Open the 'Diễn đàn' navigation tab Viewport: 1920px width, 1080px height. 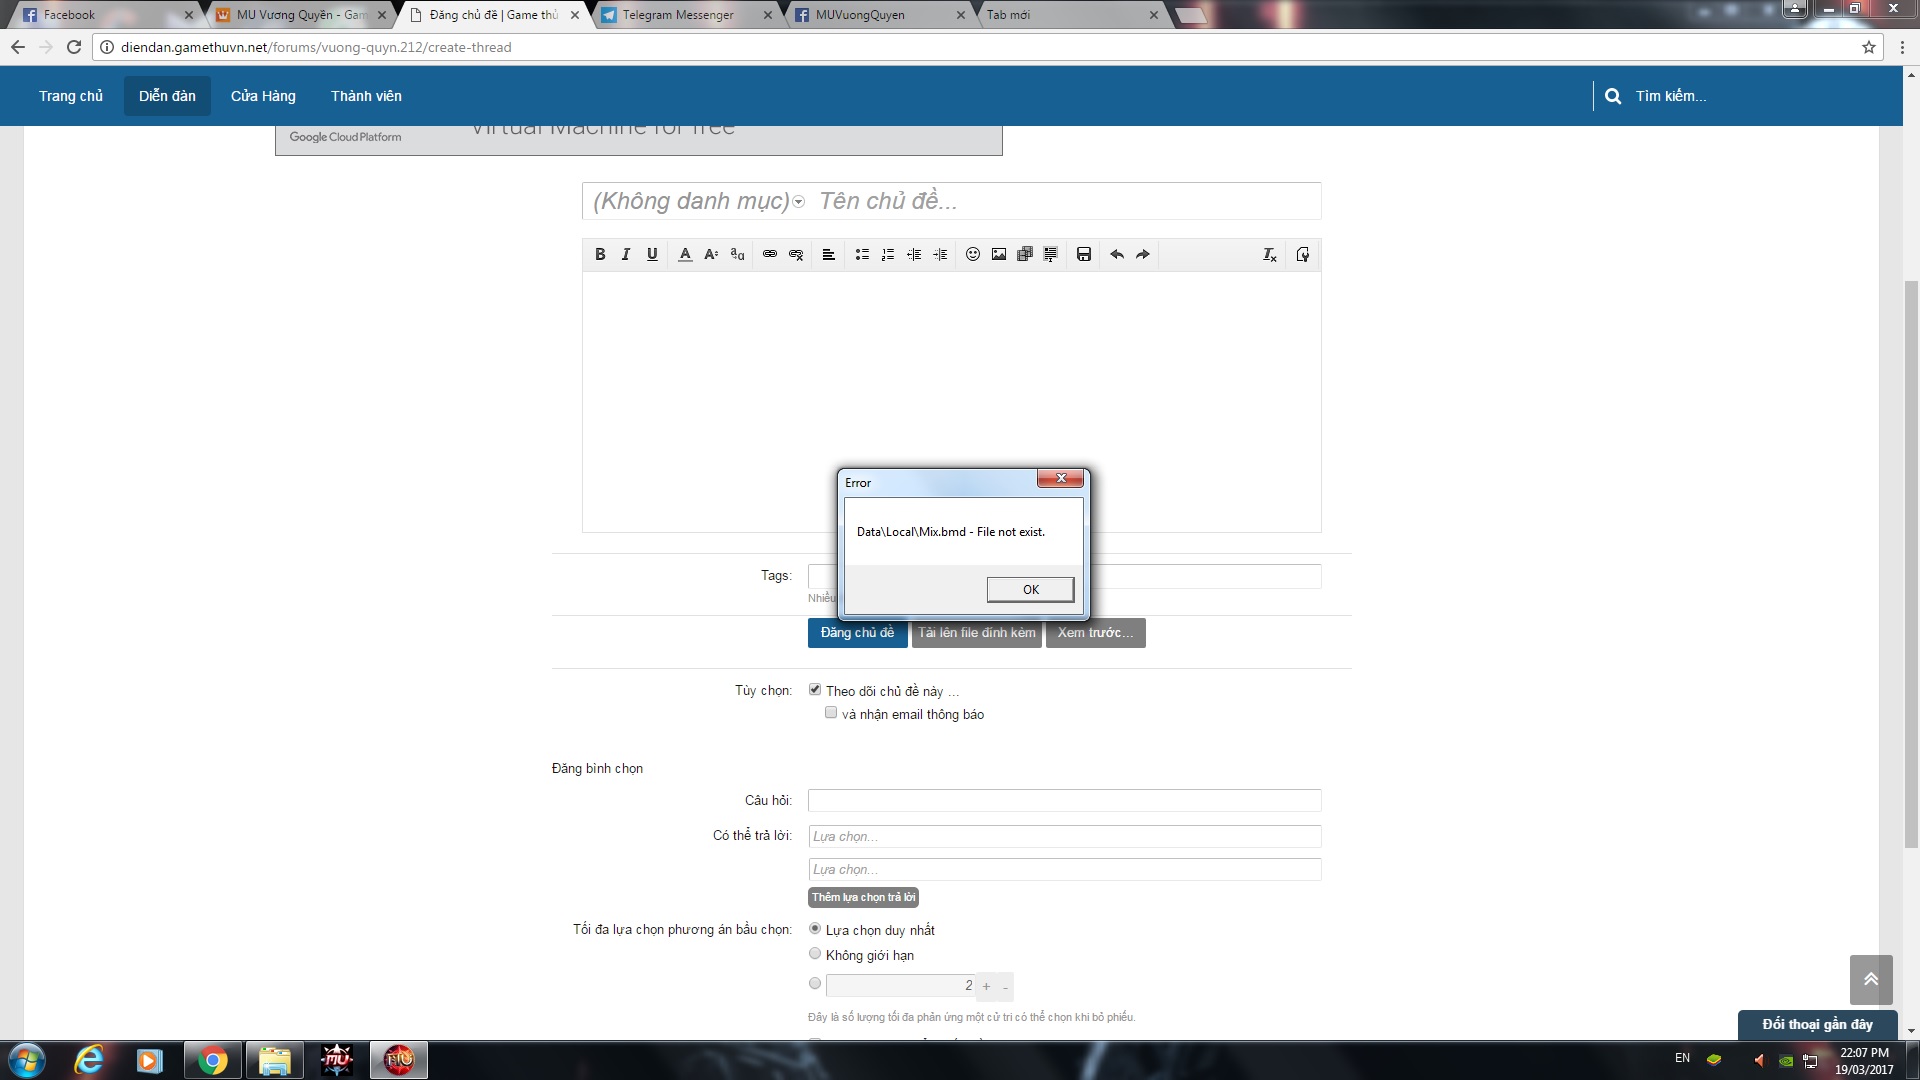[167, 96]
